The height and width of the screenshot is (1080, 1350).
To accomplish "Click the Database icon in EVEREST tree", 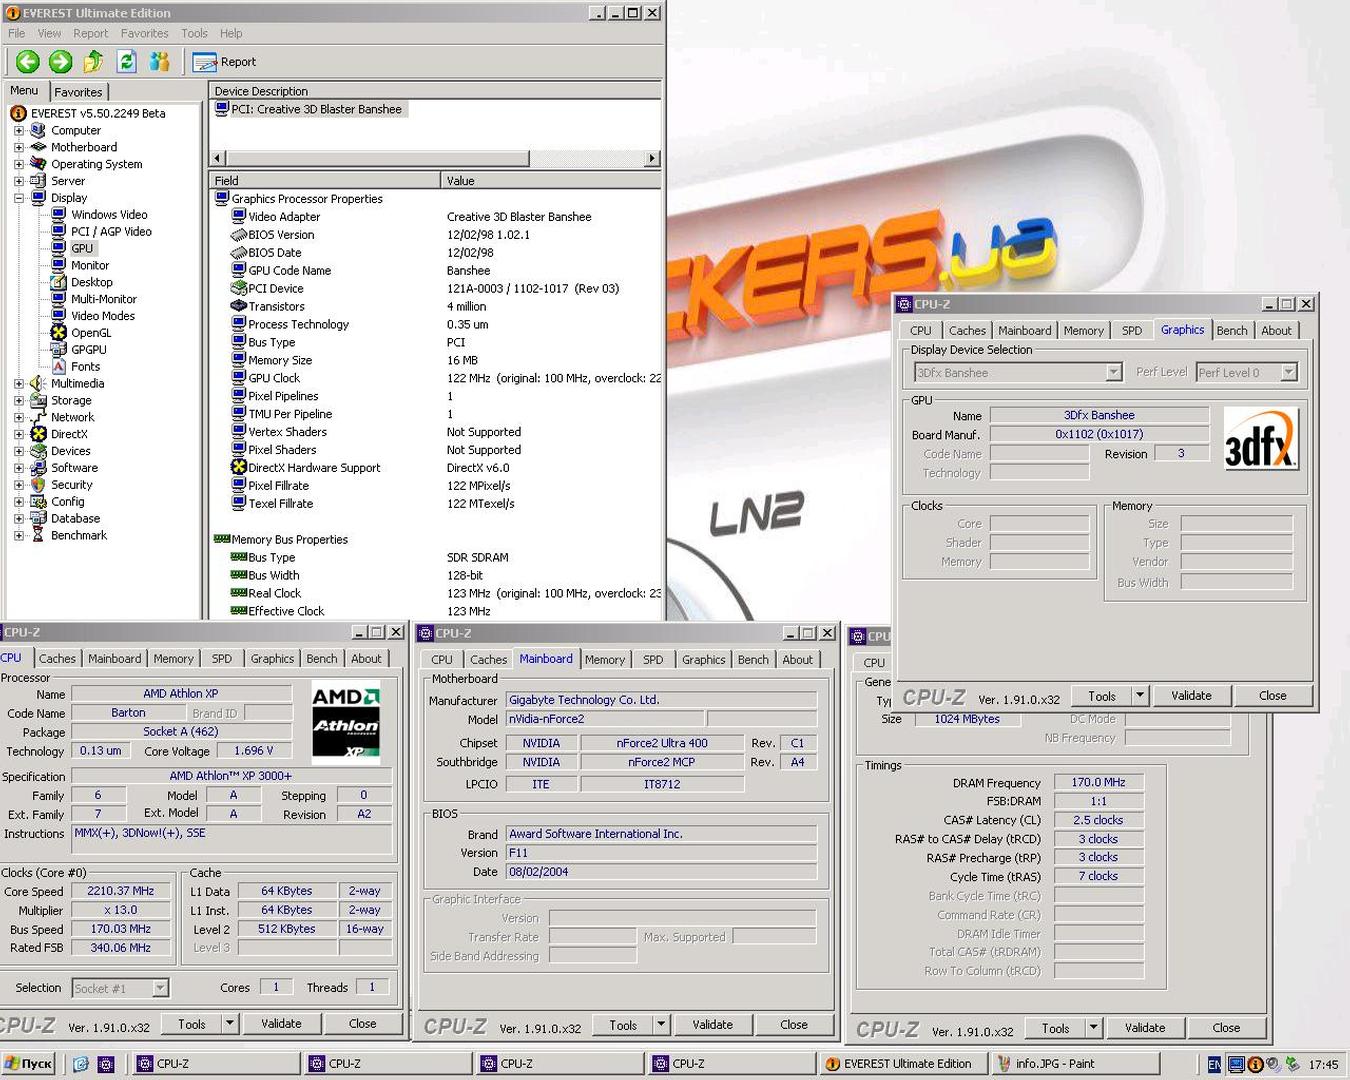I will tap(38, 518).
